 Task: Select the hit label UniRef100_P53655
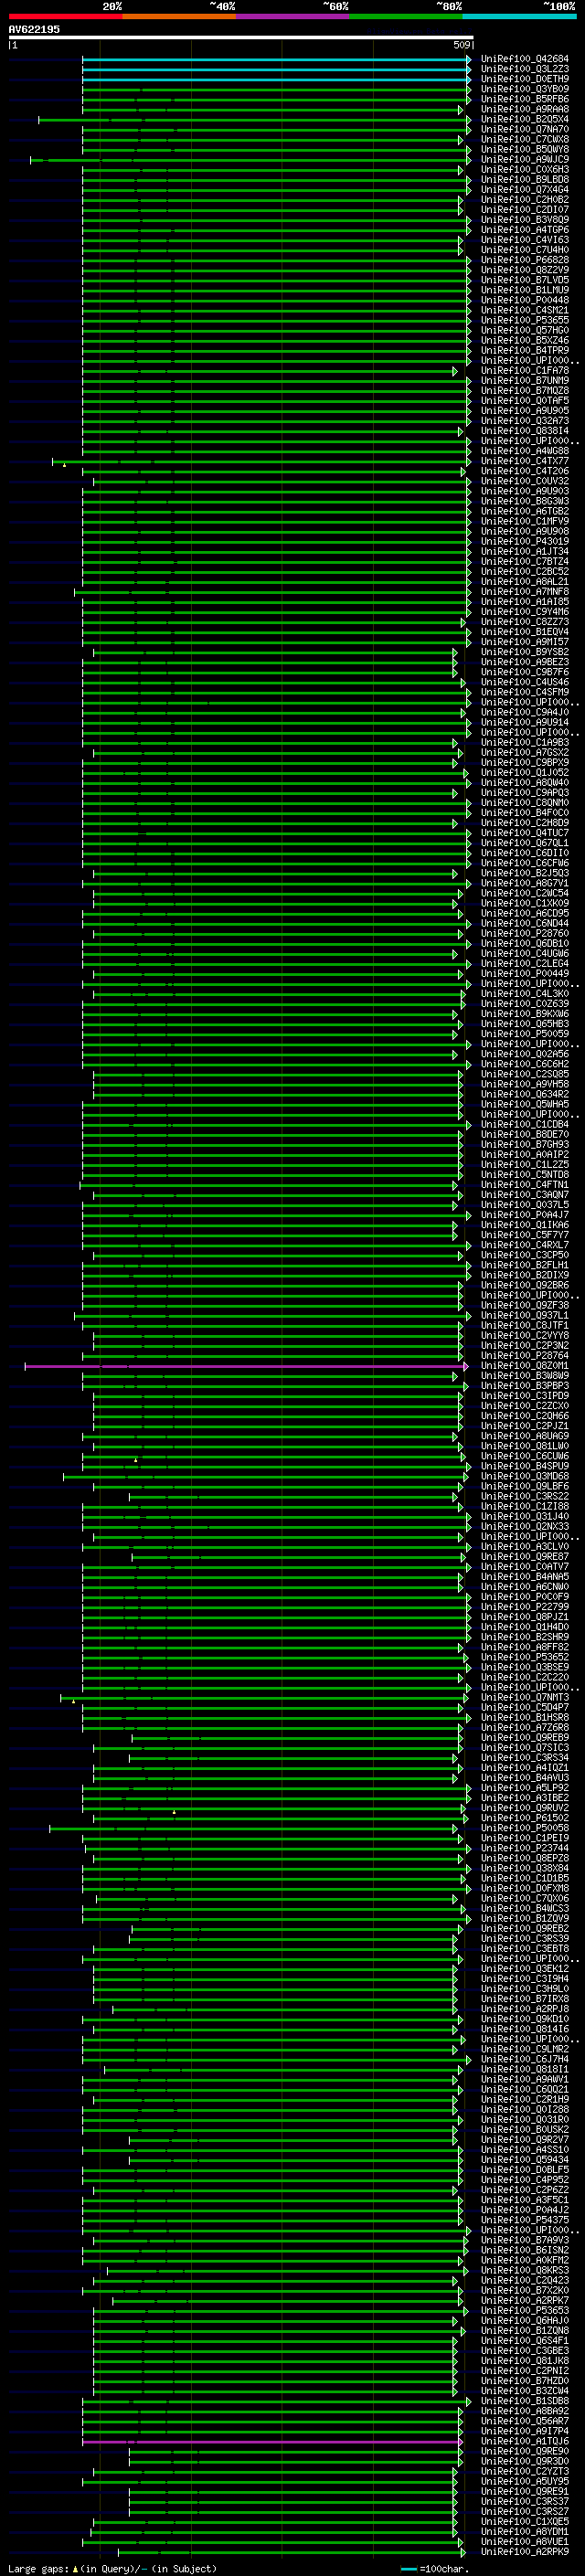click(525, 320)
